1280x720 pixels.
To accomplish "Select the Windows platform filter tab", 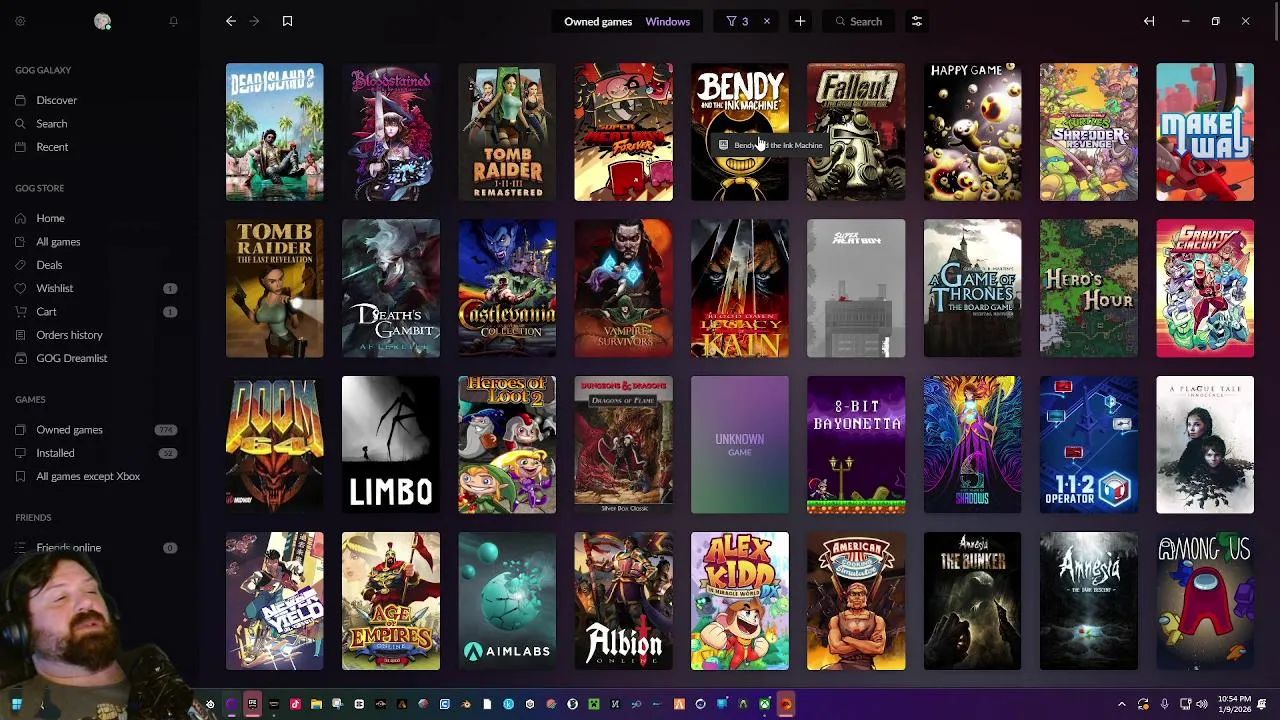I will tap(667, 21).
